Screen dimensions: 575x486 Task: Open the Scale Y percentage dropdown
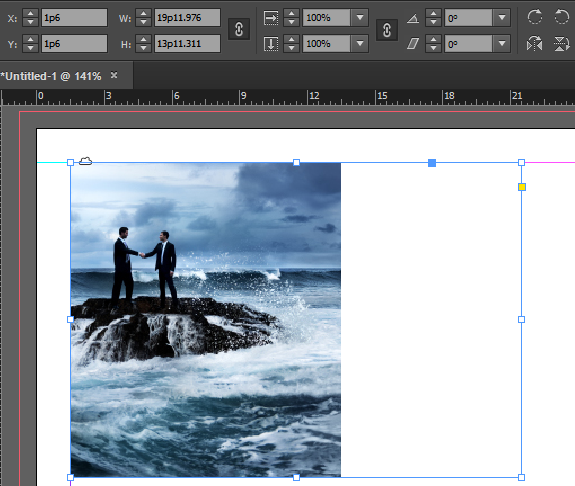click(360, 44)
